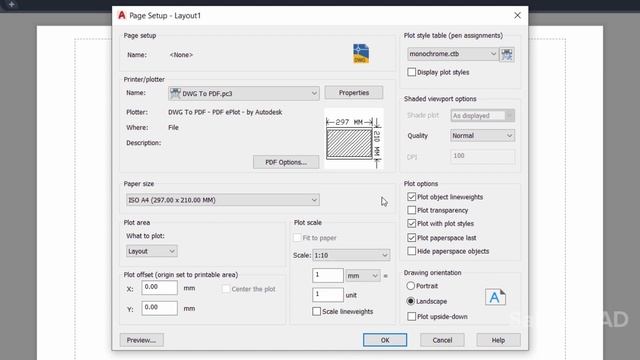Click the scale mm value field
The height and width of the screenshot is (360, 640).
tap(328, 276)
